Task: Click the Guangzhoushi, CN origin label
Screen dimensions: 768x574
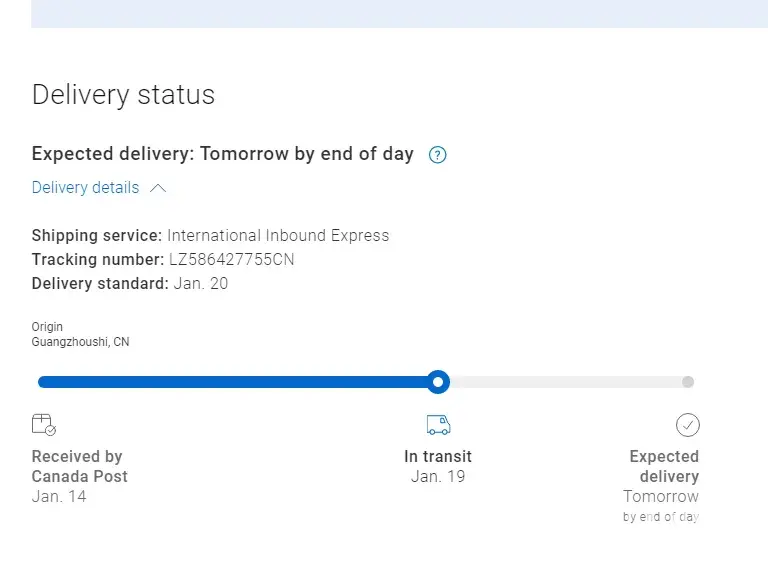Action: (x=80, y=342)
